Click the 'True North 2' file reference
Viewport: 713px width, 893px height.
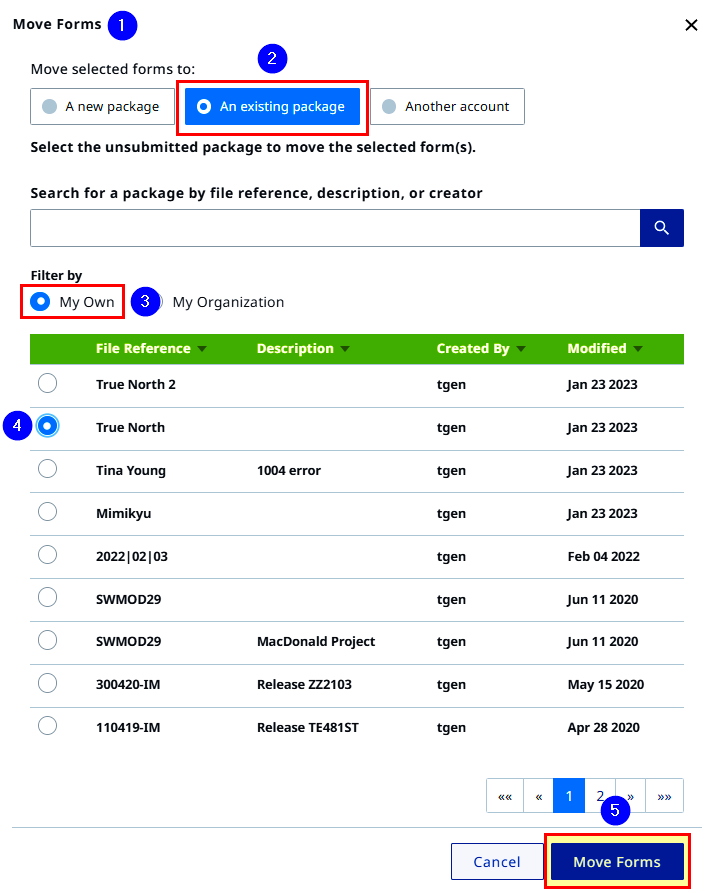coord(136,384)
